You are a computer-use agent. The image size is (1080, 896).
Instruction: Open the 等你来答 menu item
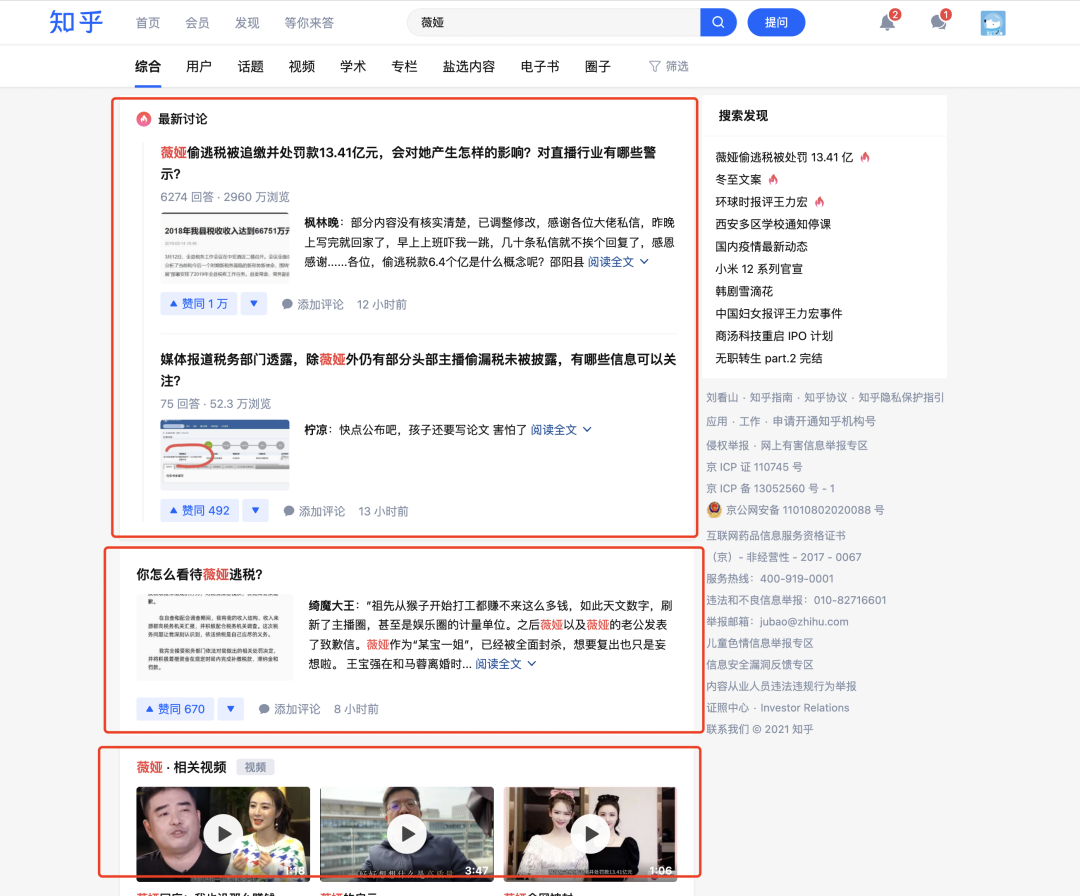tap(309, 22)
